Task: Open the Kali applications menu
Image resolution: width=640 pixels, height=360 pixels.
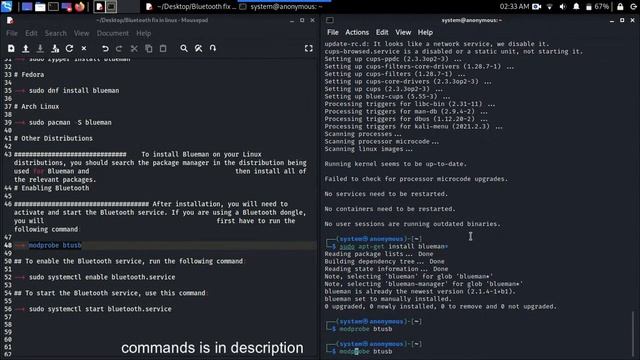Action: click(x=7, y=6)
